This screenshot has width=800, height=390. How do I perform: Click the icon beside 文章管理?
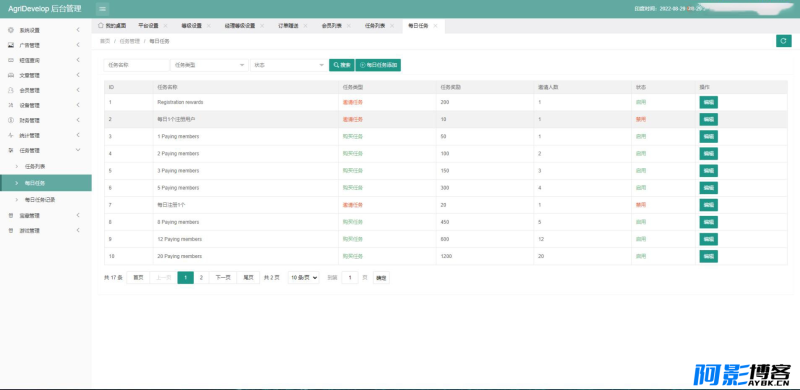point(11,75)
